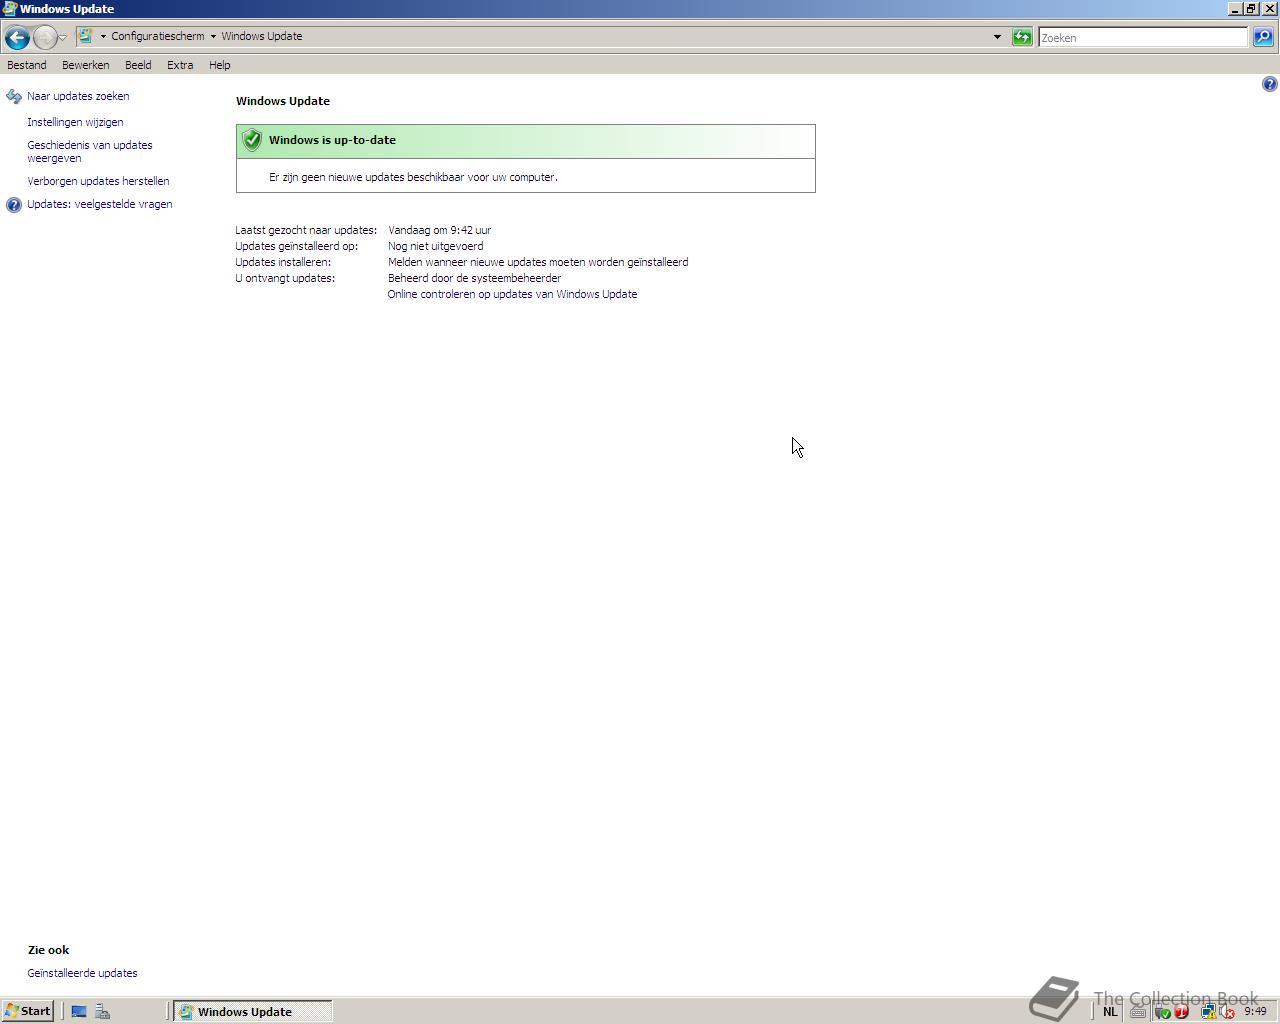Click the NL language indicator
The width and height of the screenshot is (1280, 1024).
pyautogui.click(x=1110, y=1012)
